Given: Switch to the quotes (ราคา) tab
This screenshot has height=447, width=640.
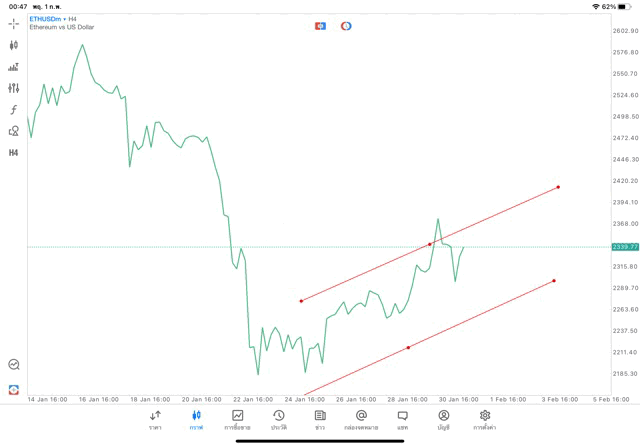Looking at the screenshot, I should tap(155, 420).
